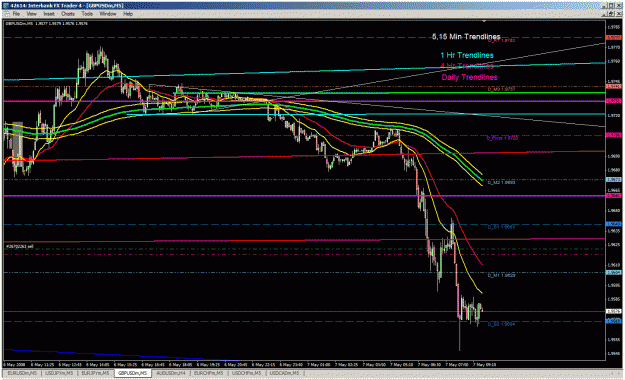Open the Charts menu
Viewport: 625px width, 380px height.
click(x=68, y=14)
